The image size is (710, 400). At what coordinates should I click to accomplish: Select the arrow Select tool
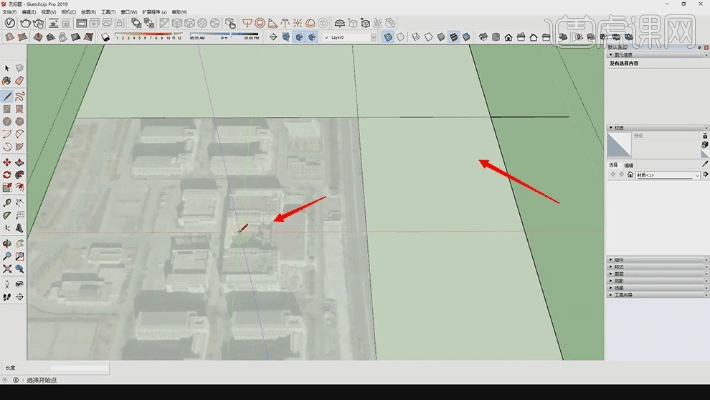point(7,69)
